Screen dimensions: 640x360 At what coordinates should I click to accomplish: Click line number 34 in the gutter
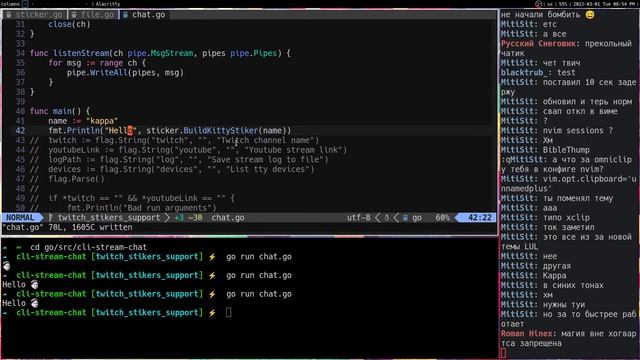click(x=20, y=53)
